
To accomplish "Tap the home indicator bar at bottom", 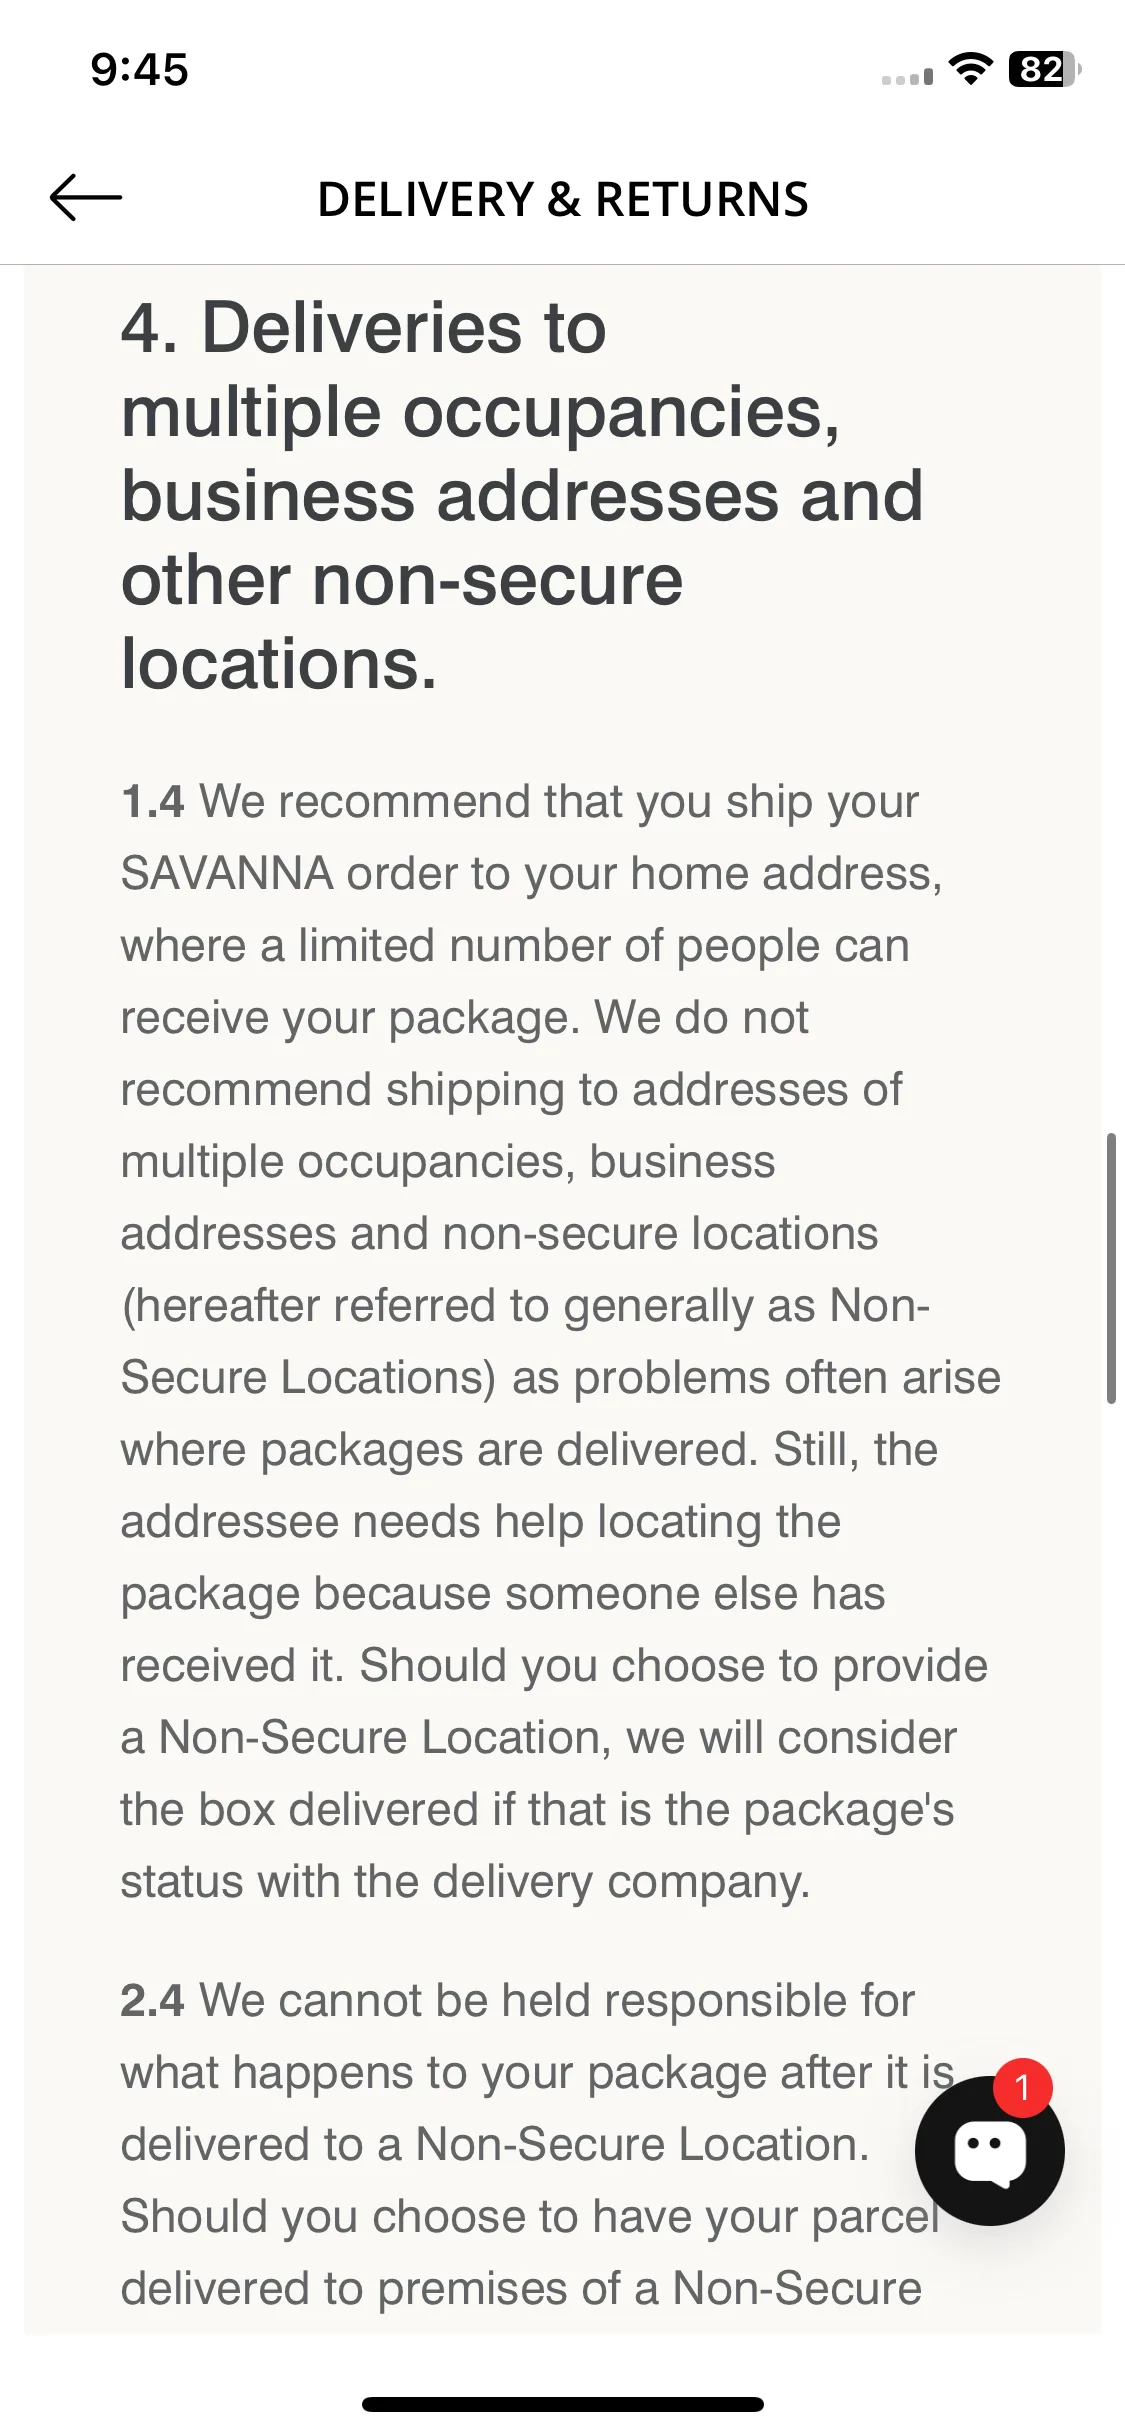I will coord(563,2404).
